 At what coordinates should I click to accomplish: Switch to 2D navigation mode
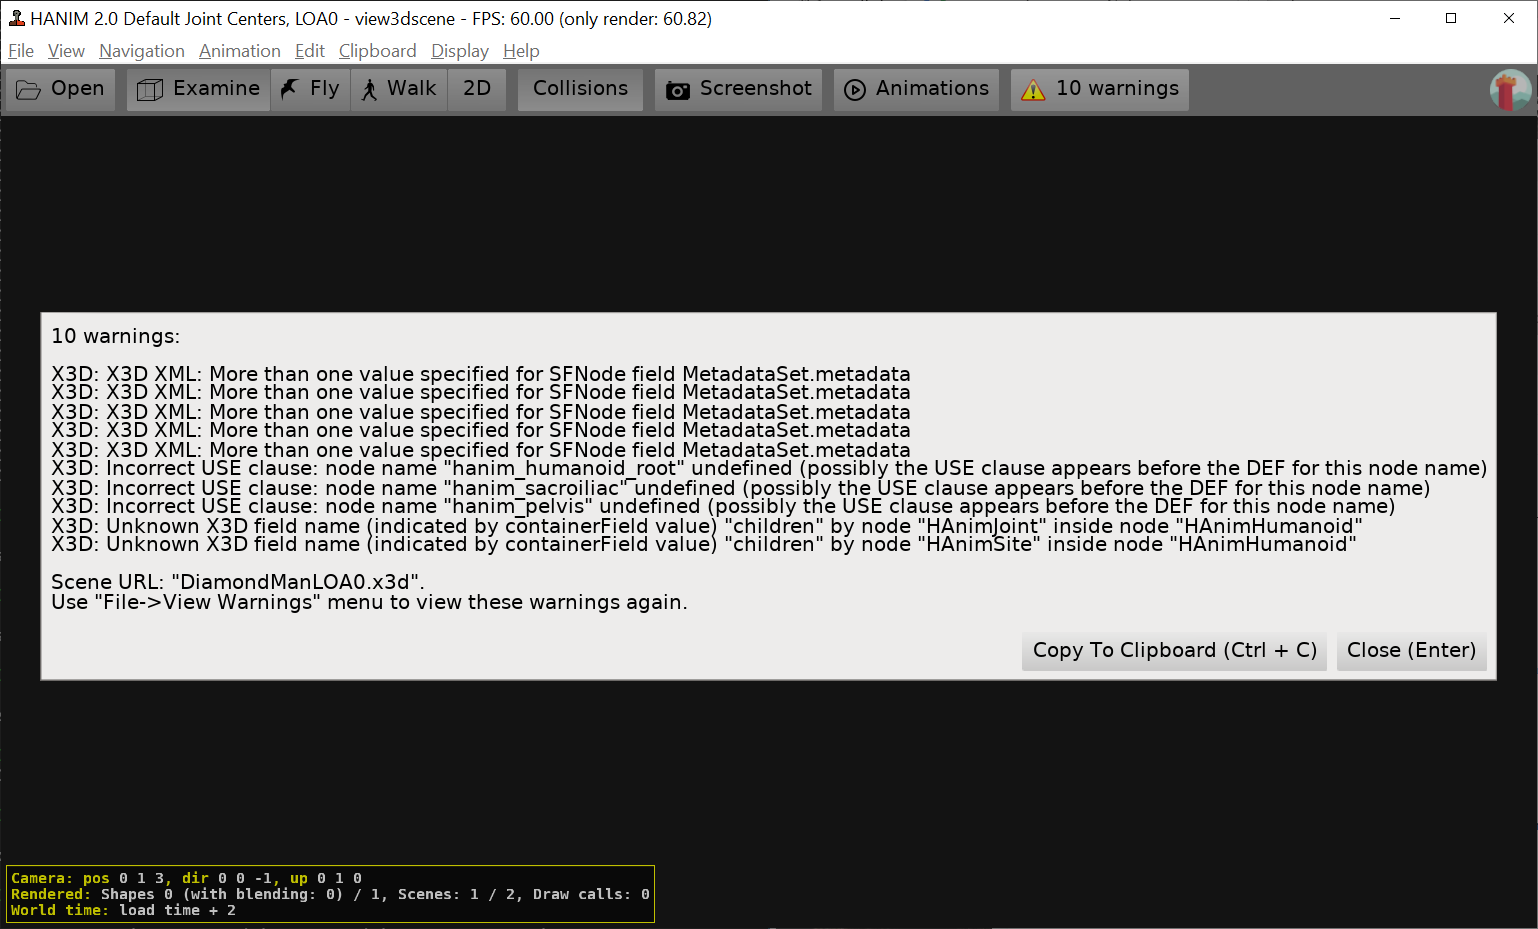477,89
